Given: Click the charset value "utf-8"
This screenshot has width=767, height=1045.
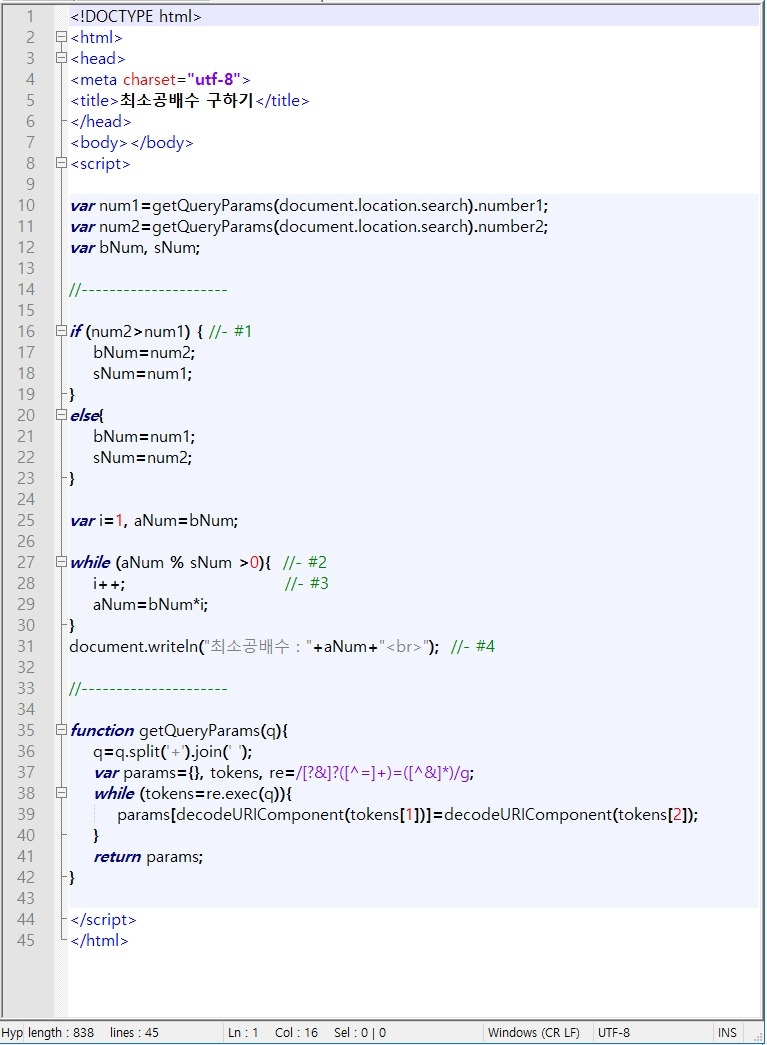Looking at the screenshot, I should pos(214,79).
